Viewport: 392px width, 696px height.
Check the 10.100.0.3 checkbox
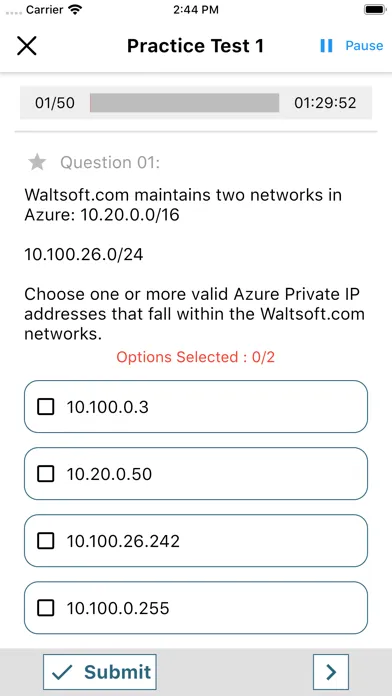click(x=46, y=407)
